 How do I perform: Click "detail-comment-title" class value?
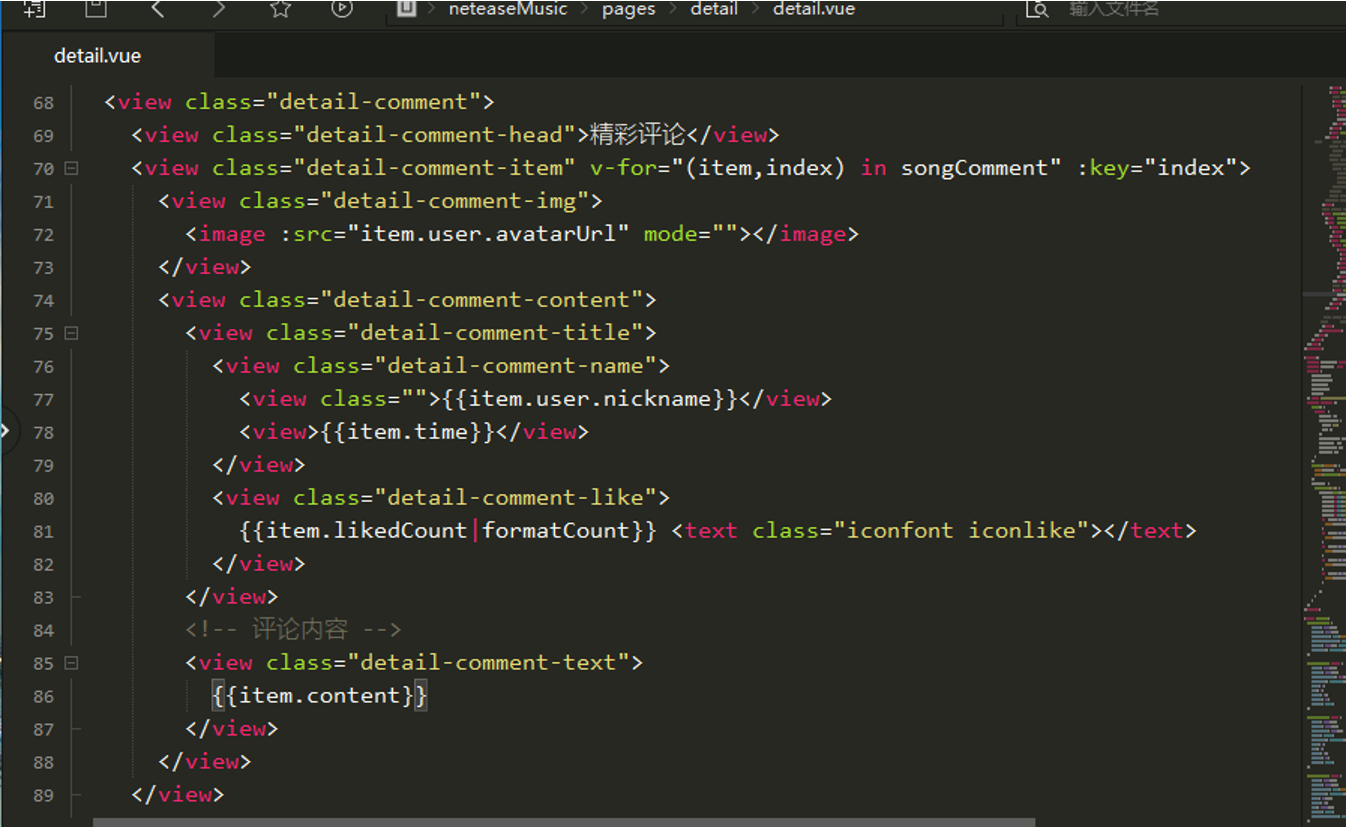coord(495,332)
